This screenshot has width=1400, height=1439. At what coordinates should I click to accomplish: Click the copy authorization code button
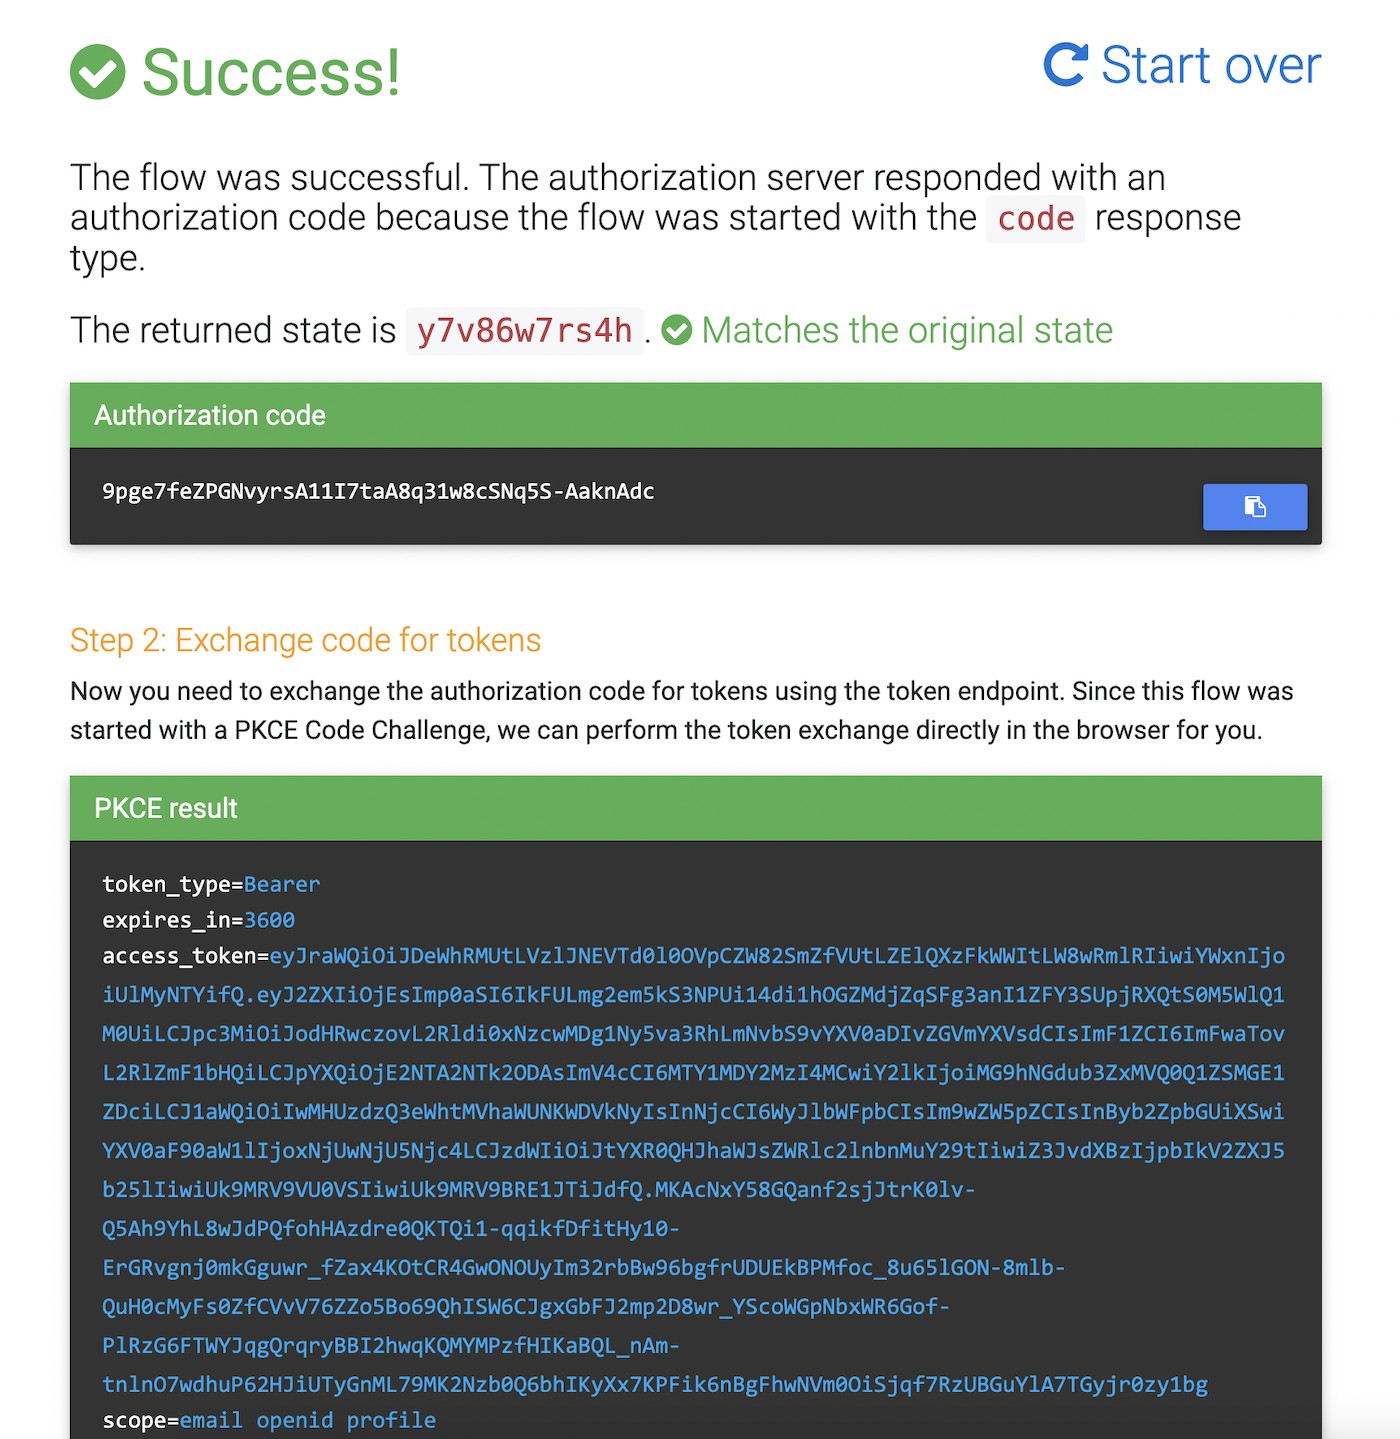click(x=1254, y=507)
